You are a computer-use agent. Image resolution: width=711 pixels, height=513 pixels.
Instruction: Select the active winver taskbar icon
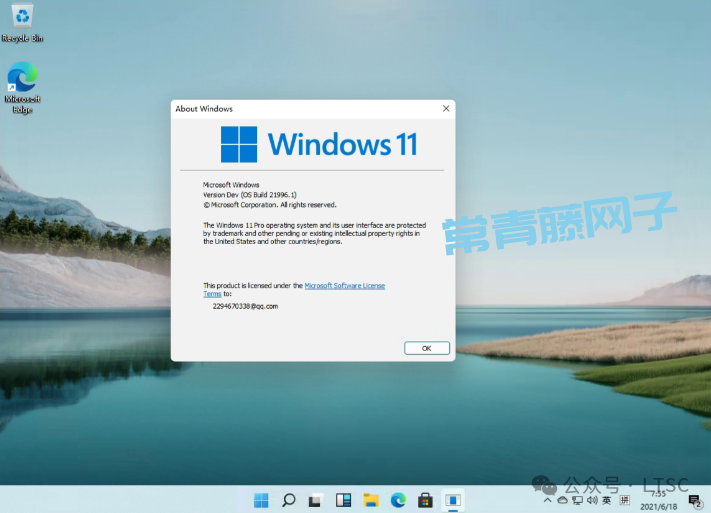453,500
